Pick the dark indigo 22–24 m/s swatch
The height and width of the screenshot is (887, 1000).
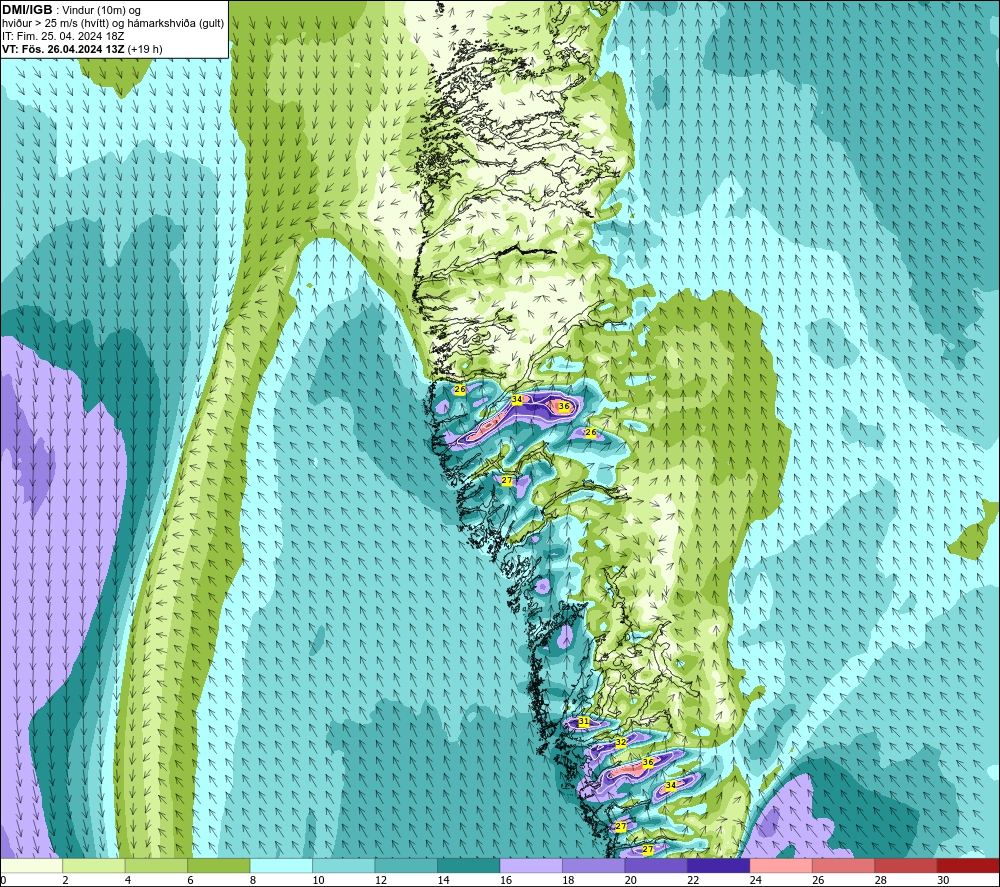click(x=719, y=865)
